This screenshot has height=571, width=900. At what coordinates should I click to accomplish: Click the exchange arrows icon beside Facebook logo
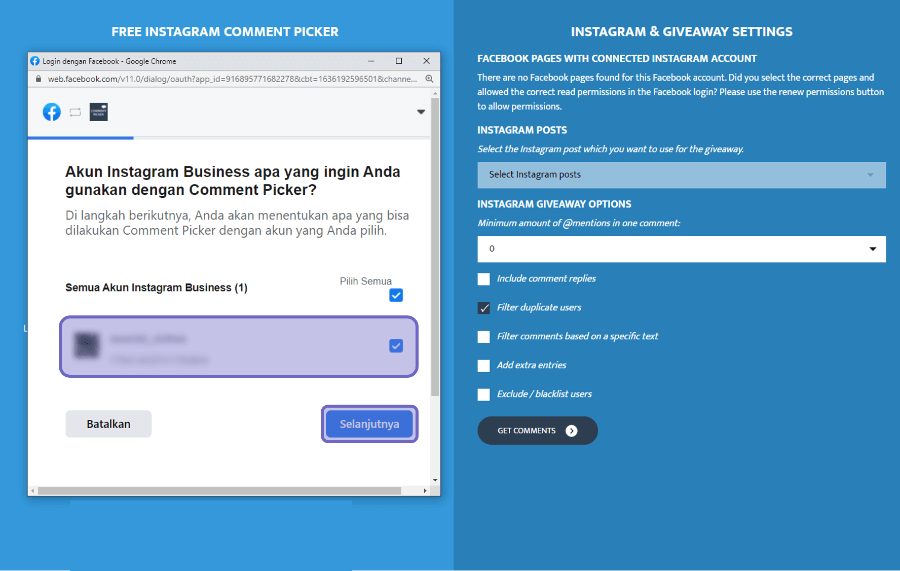tap(75, 112)
